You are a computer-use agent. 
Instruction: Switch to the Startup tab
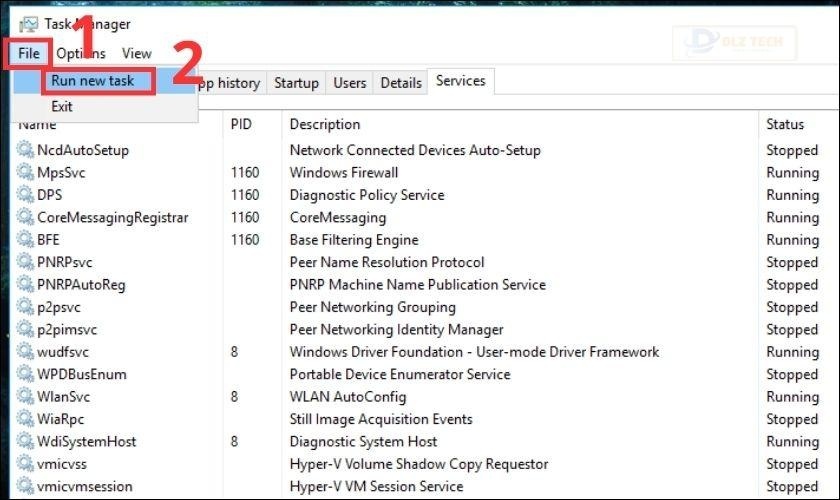[296, 83]
